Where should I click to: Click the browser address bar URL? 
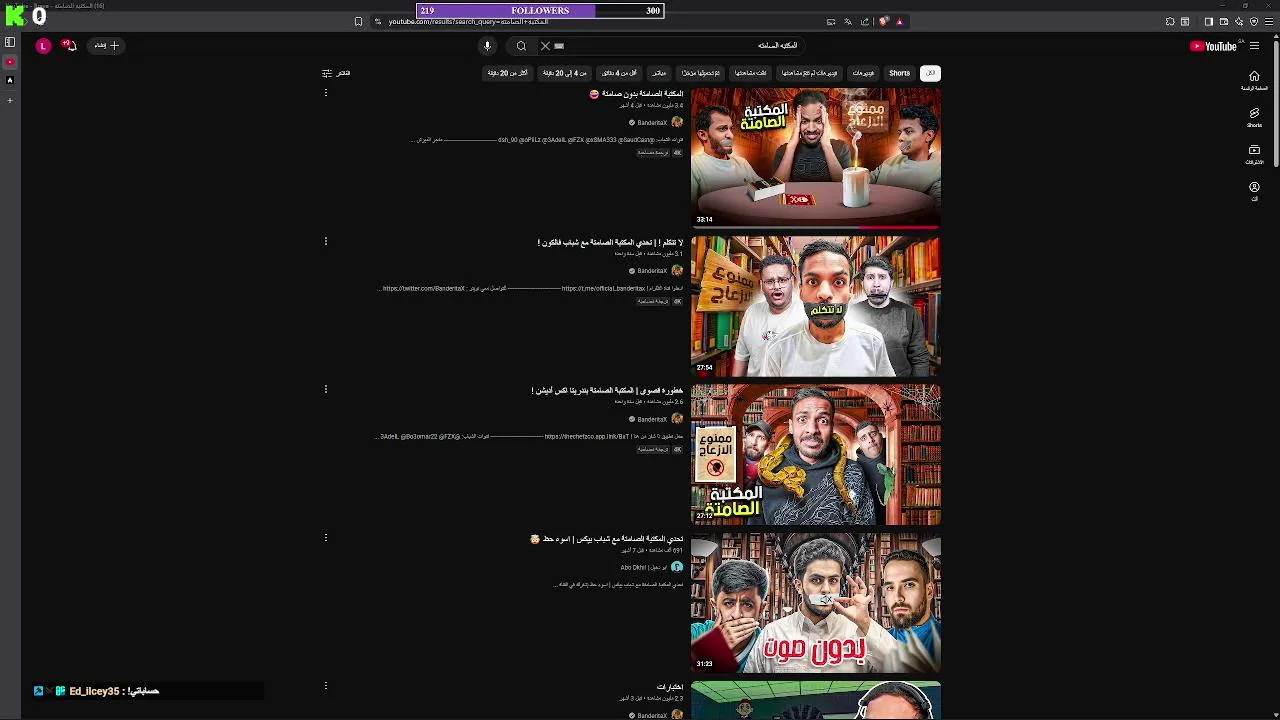[468, 22]
